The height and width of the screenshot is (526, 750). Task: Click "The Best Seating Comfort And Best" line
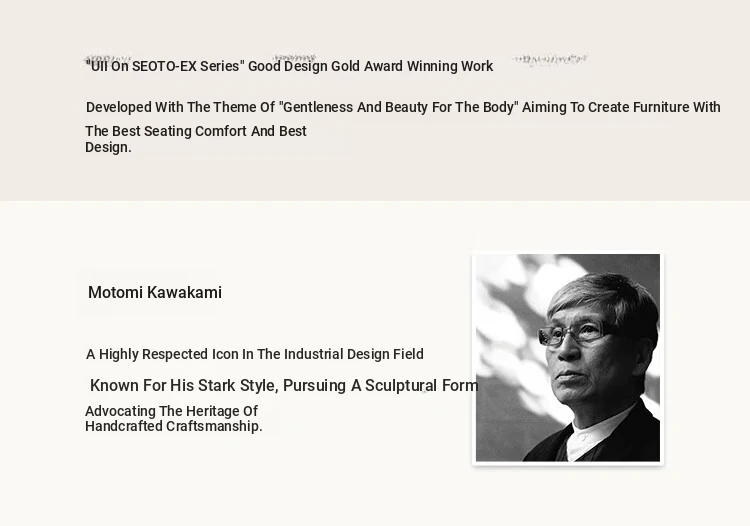pyautogui.click(x=196, y=132)
